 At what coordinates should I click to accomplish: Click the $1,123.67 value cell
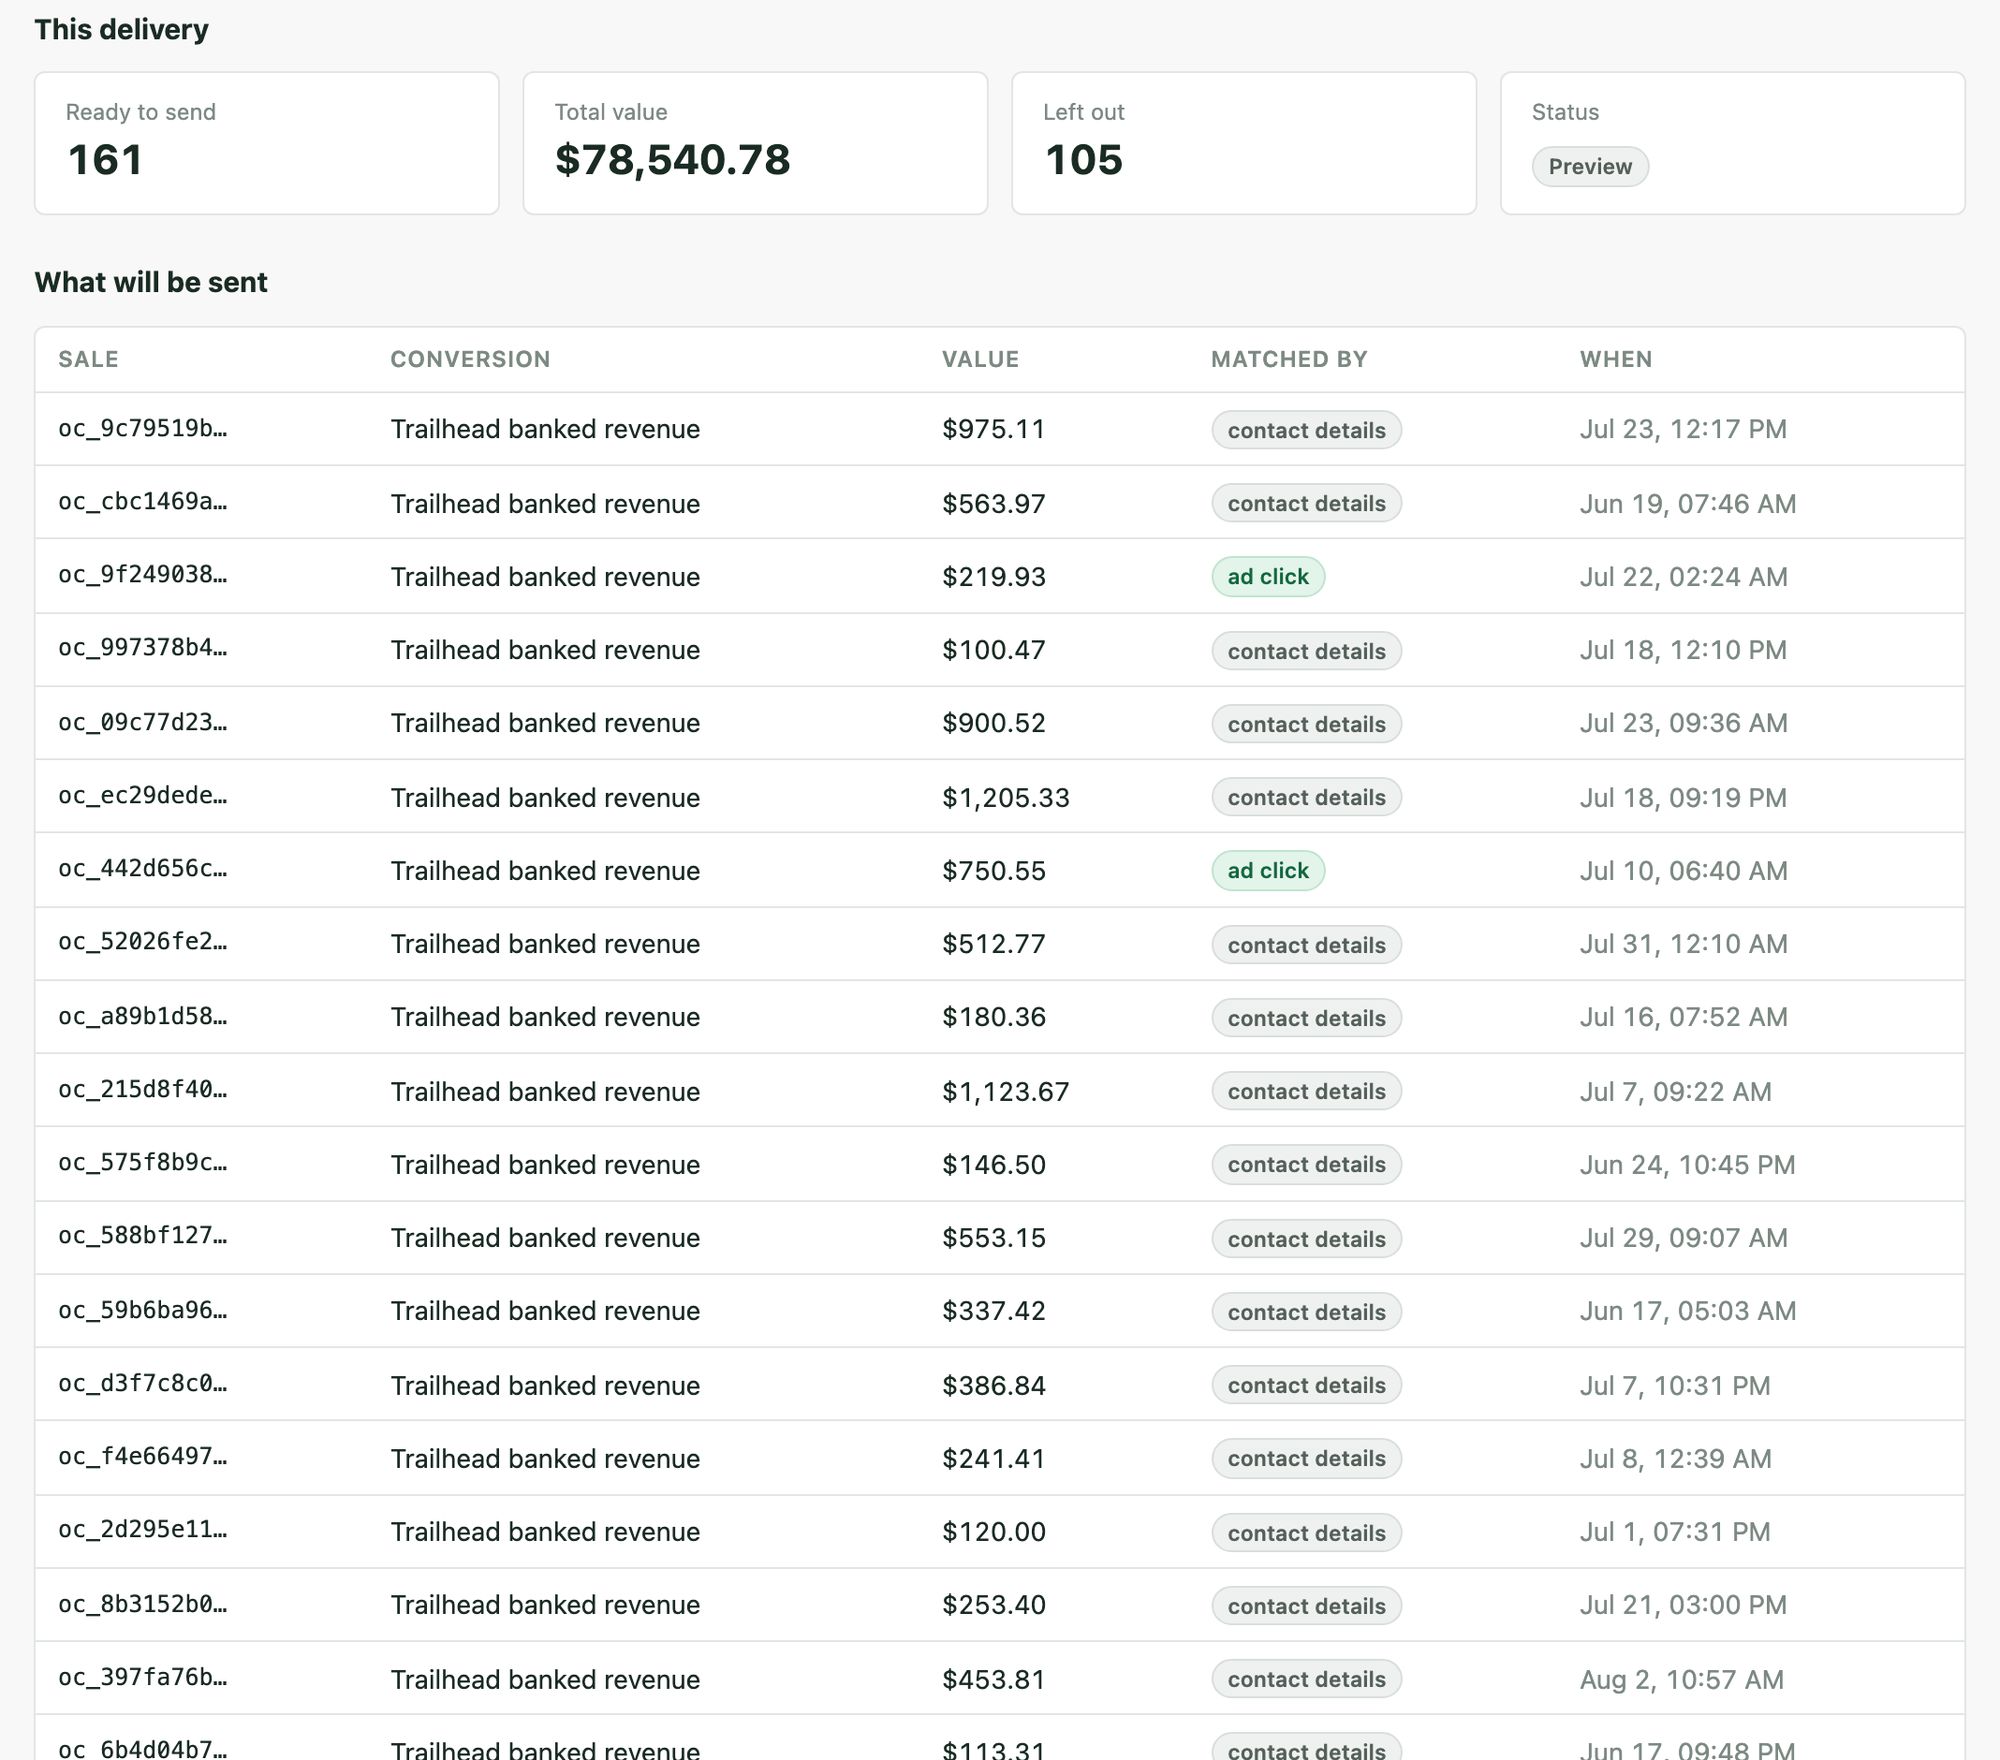click(x=1005, y=1091)
